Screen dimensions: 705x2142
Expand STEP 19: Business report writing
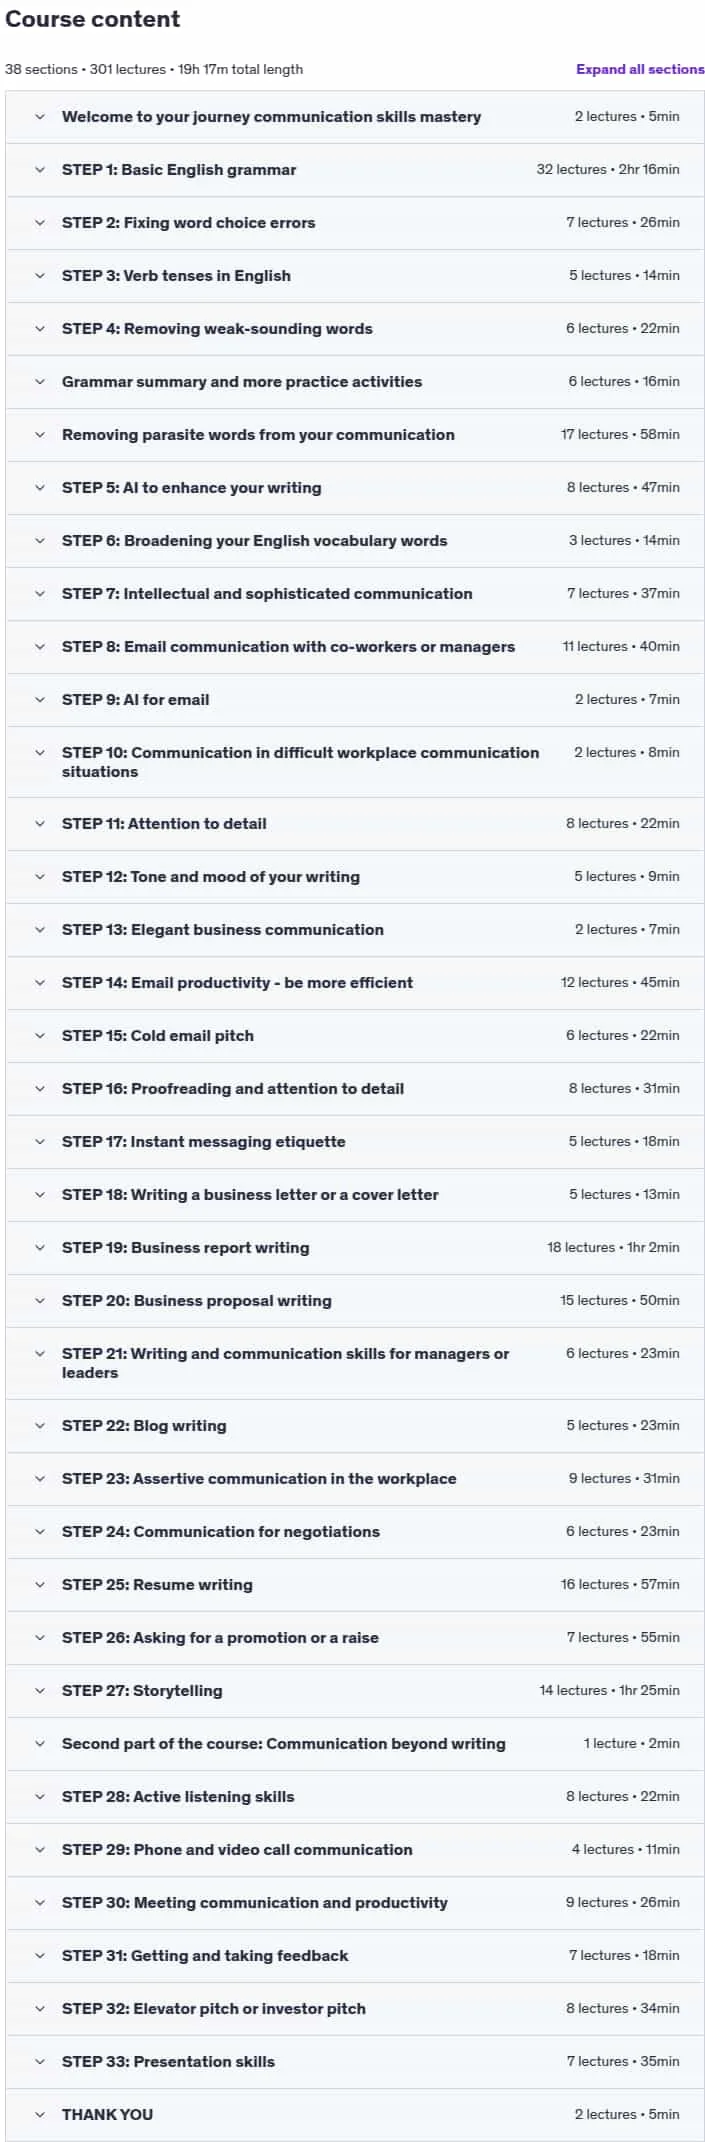coord(186,1248)
